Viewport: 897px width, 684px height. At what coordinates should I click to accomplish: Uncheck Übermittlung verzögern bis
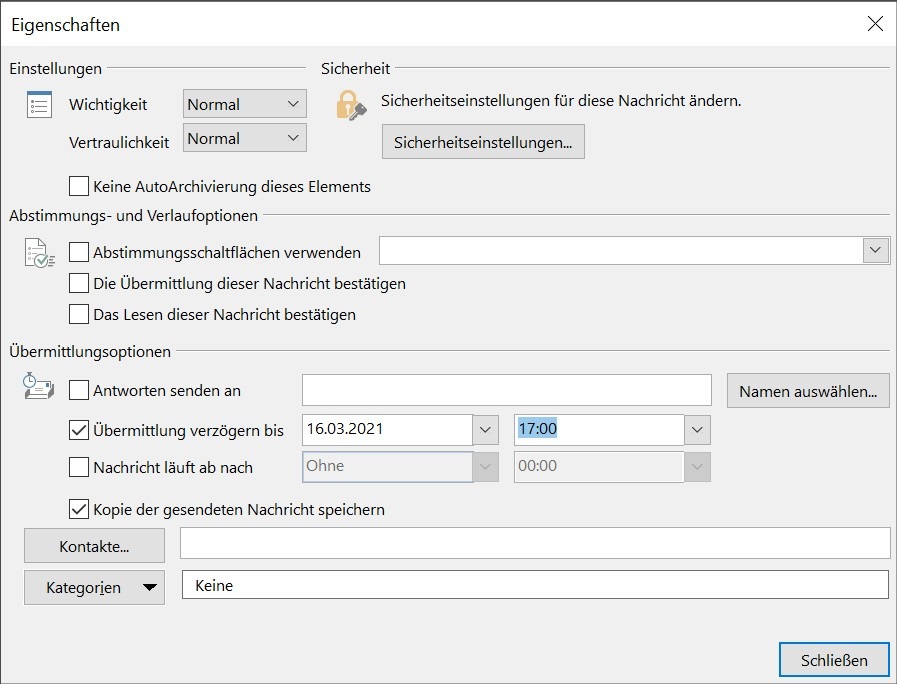click(x=77, y=429)
